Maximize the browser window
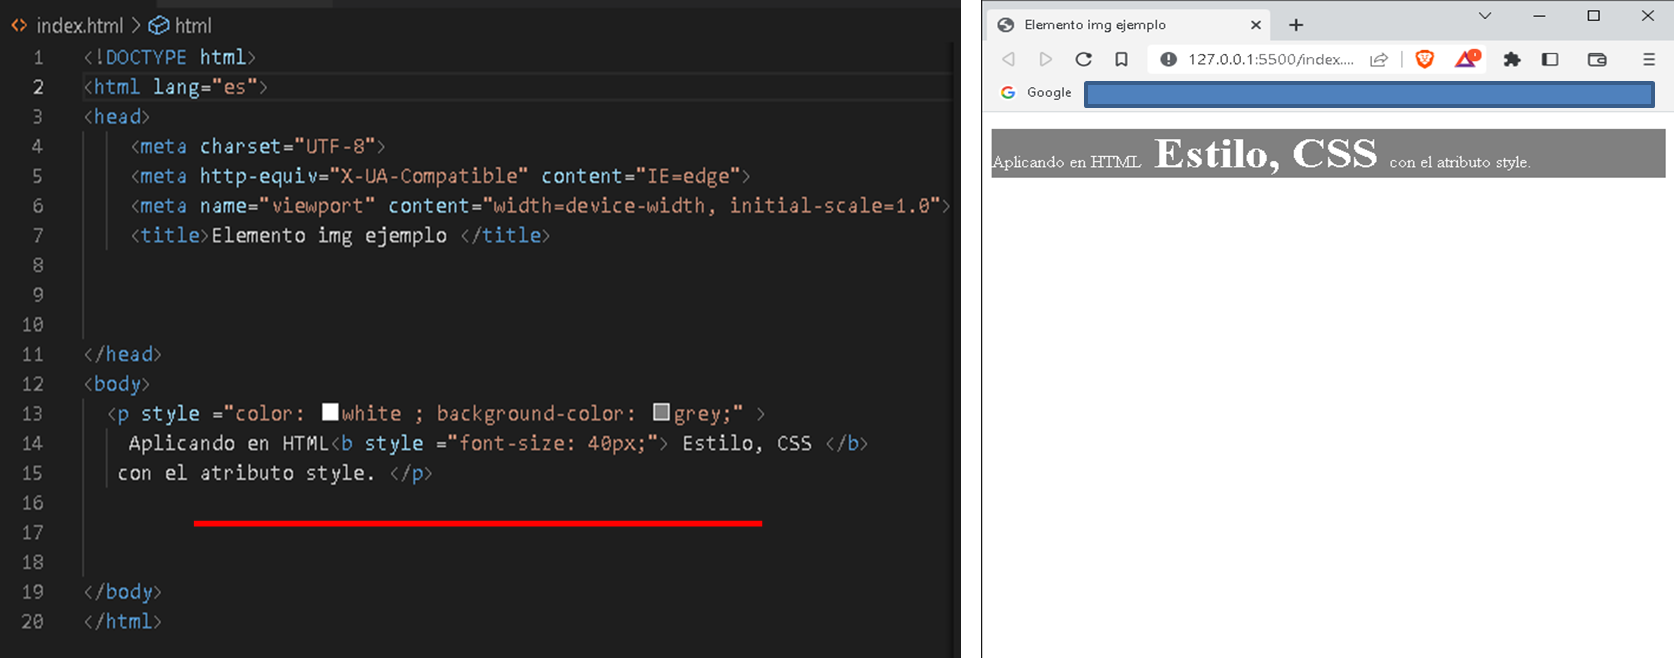 point(1594,16)
